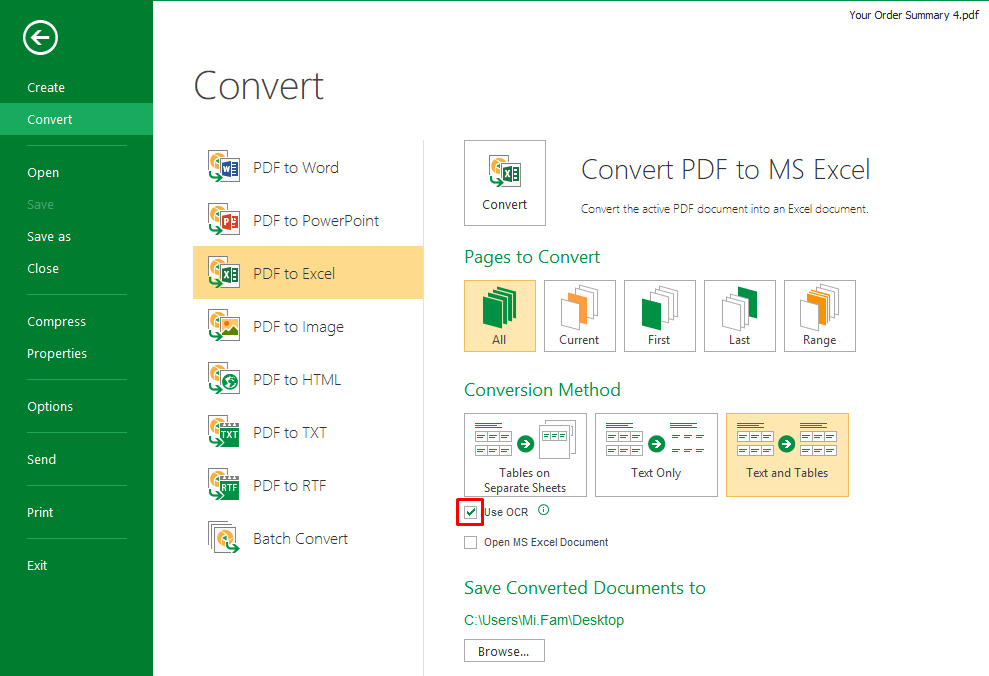Select PDF to Word conversion icon
Screen dimensions: 989x676
(224, 167)
